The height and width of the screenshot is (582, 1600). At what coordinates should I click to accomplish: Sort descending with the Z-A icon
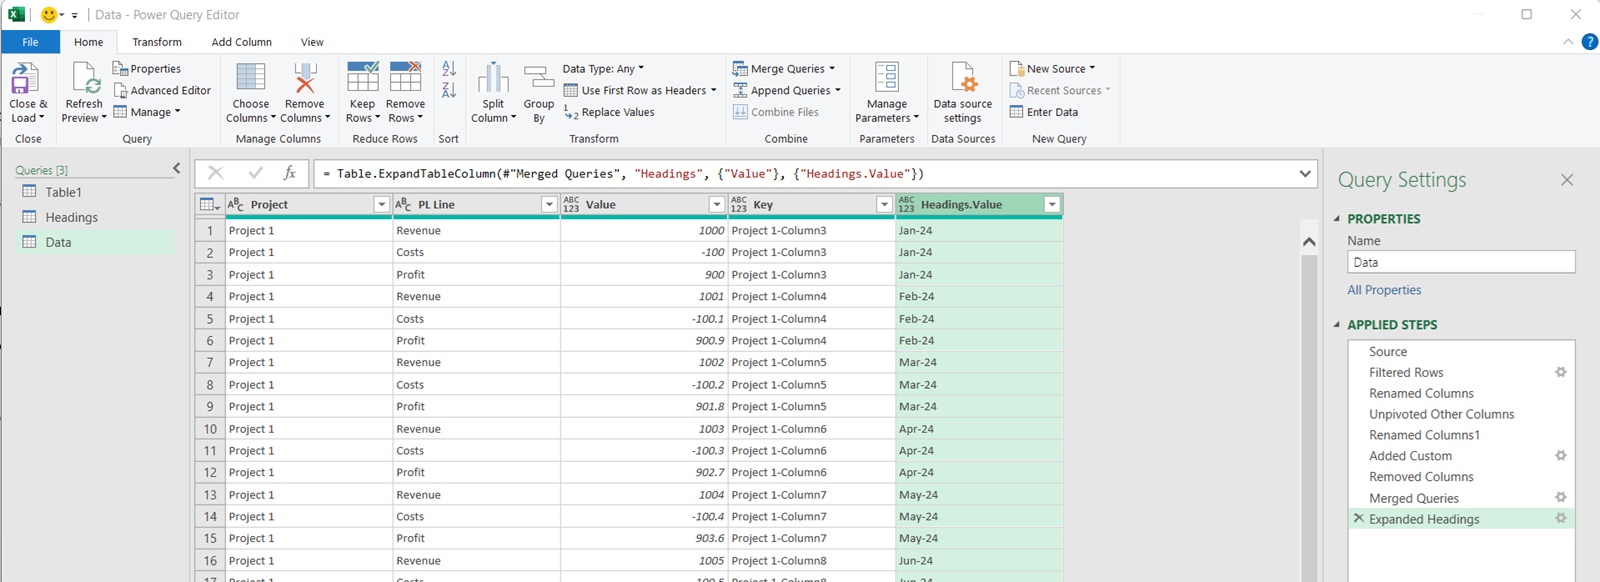tap(449, 90)
